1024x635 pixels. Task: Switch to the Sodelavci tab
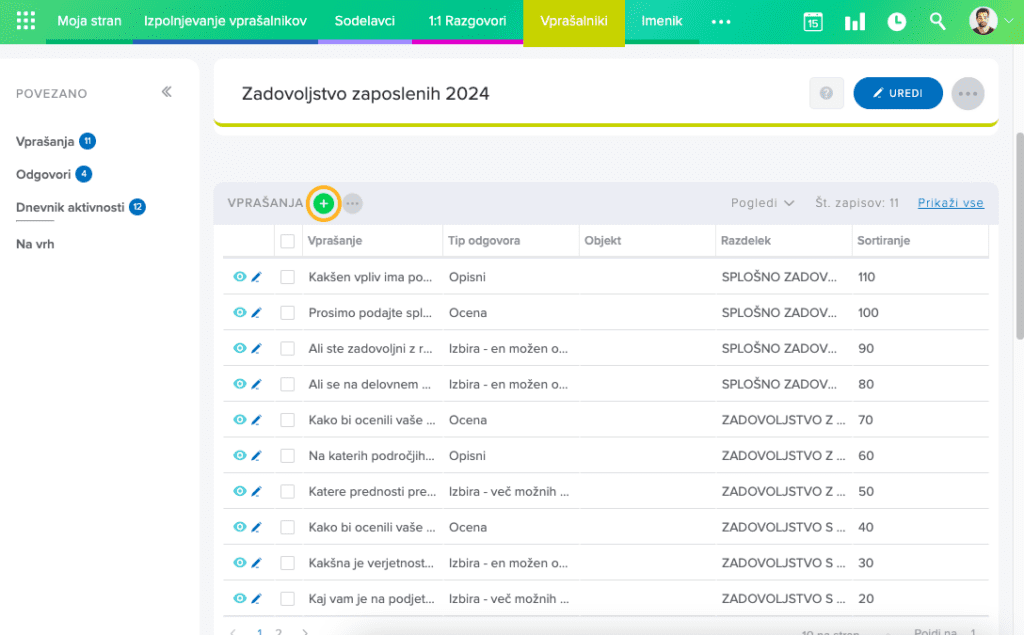364,21
